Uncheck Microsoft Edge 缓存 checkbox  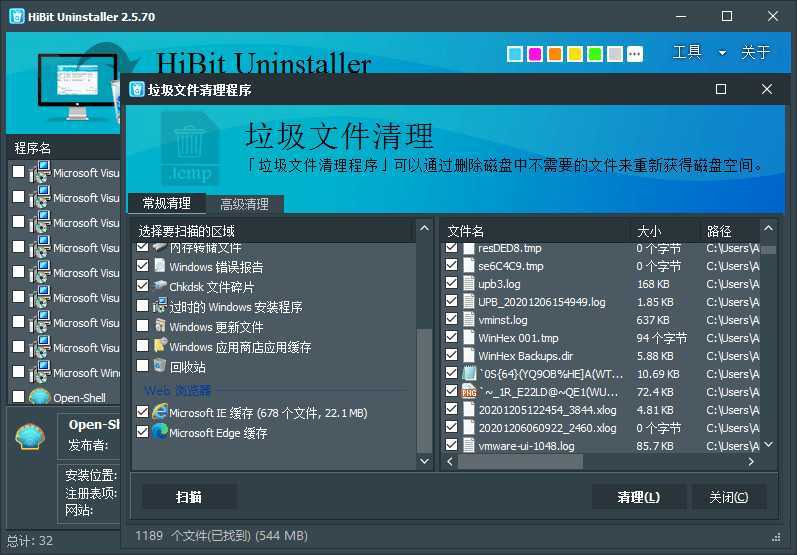coord(143,432)
